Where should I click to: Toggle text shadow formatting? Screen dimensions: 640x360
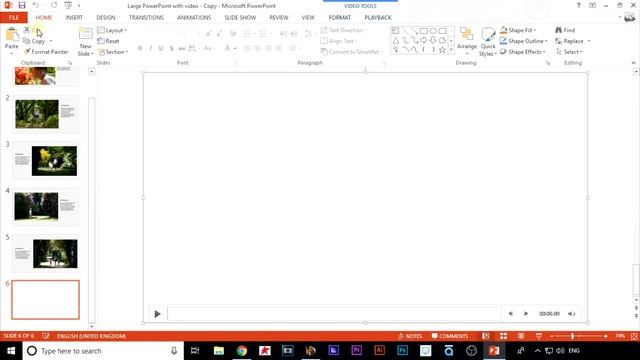pos(171,48)
